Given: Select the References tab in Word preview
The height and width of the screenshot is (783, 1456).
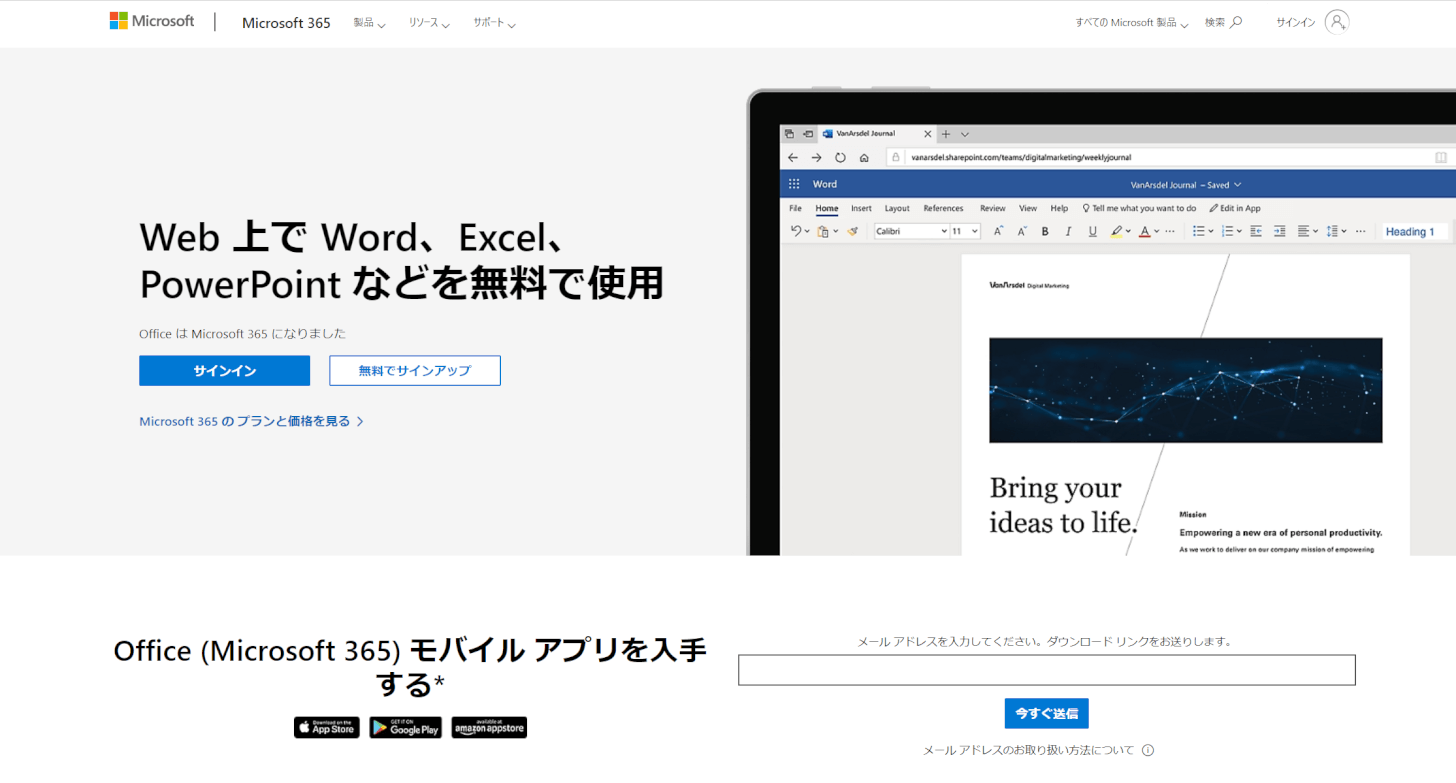Looking at the screenshot, I should pyautogui.click(x=943, y=208).
